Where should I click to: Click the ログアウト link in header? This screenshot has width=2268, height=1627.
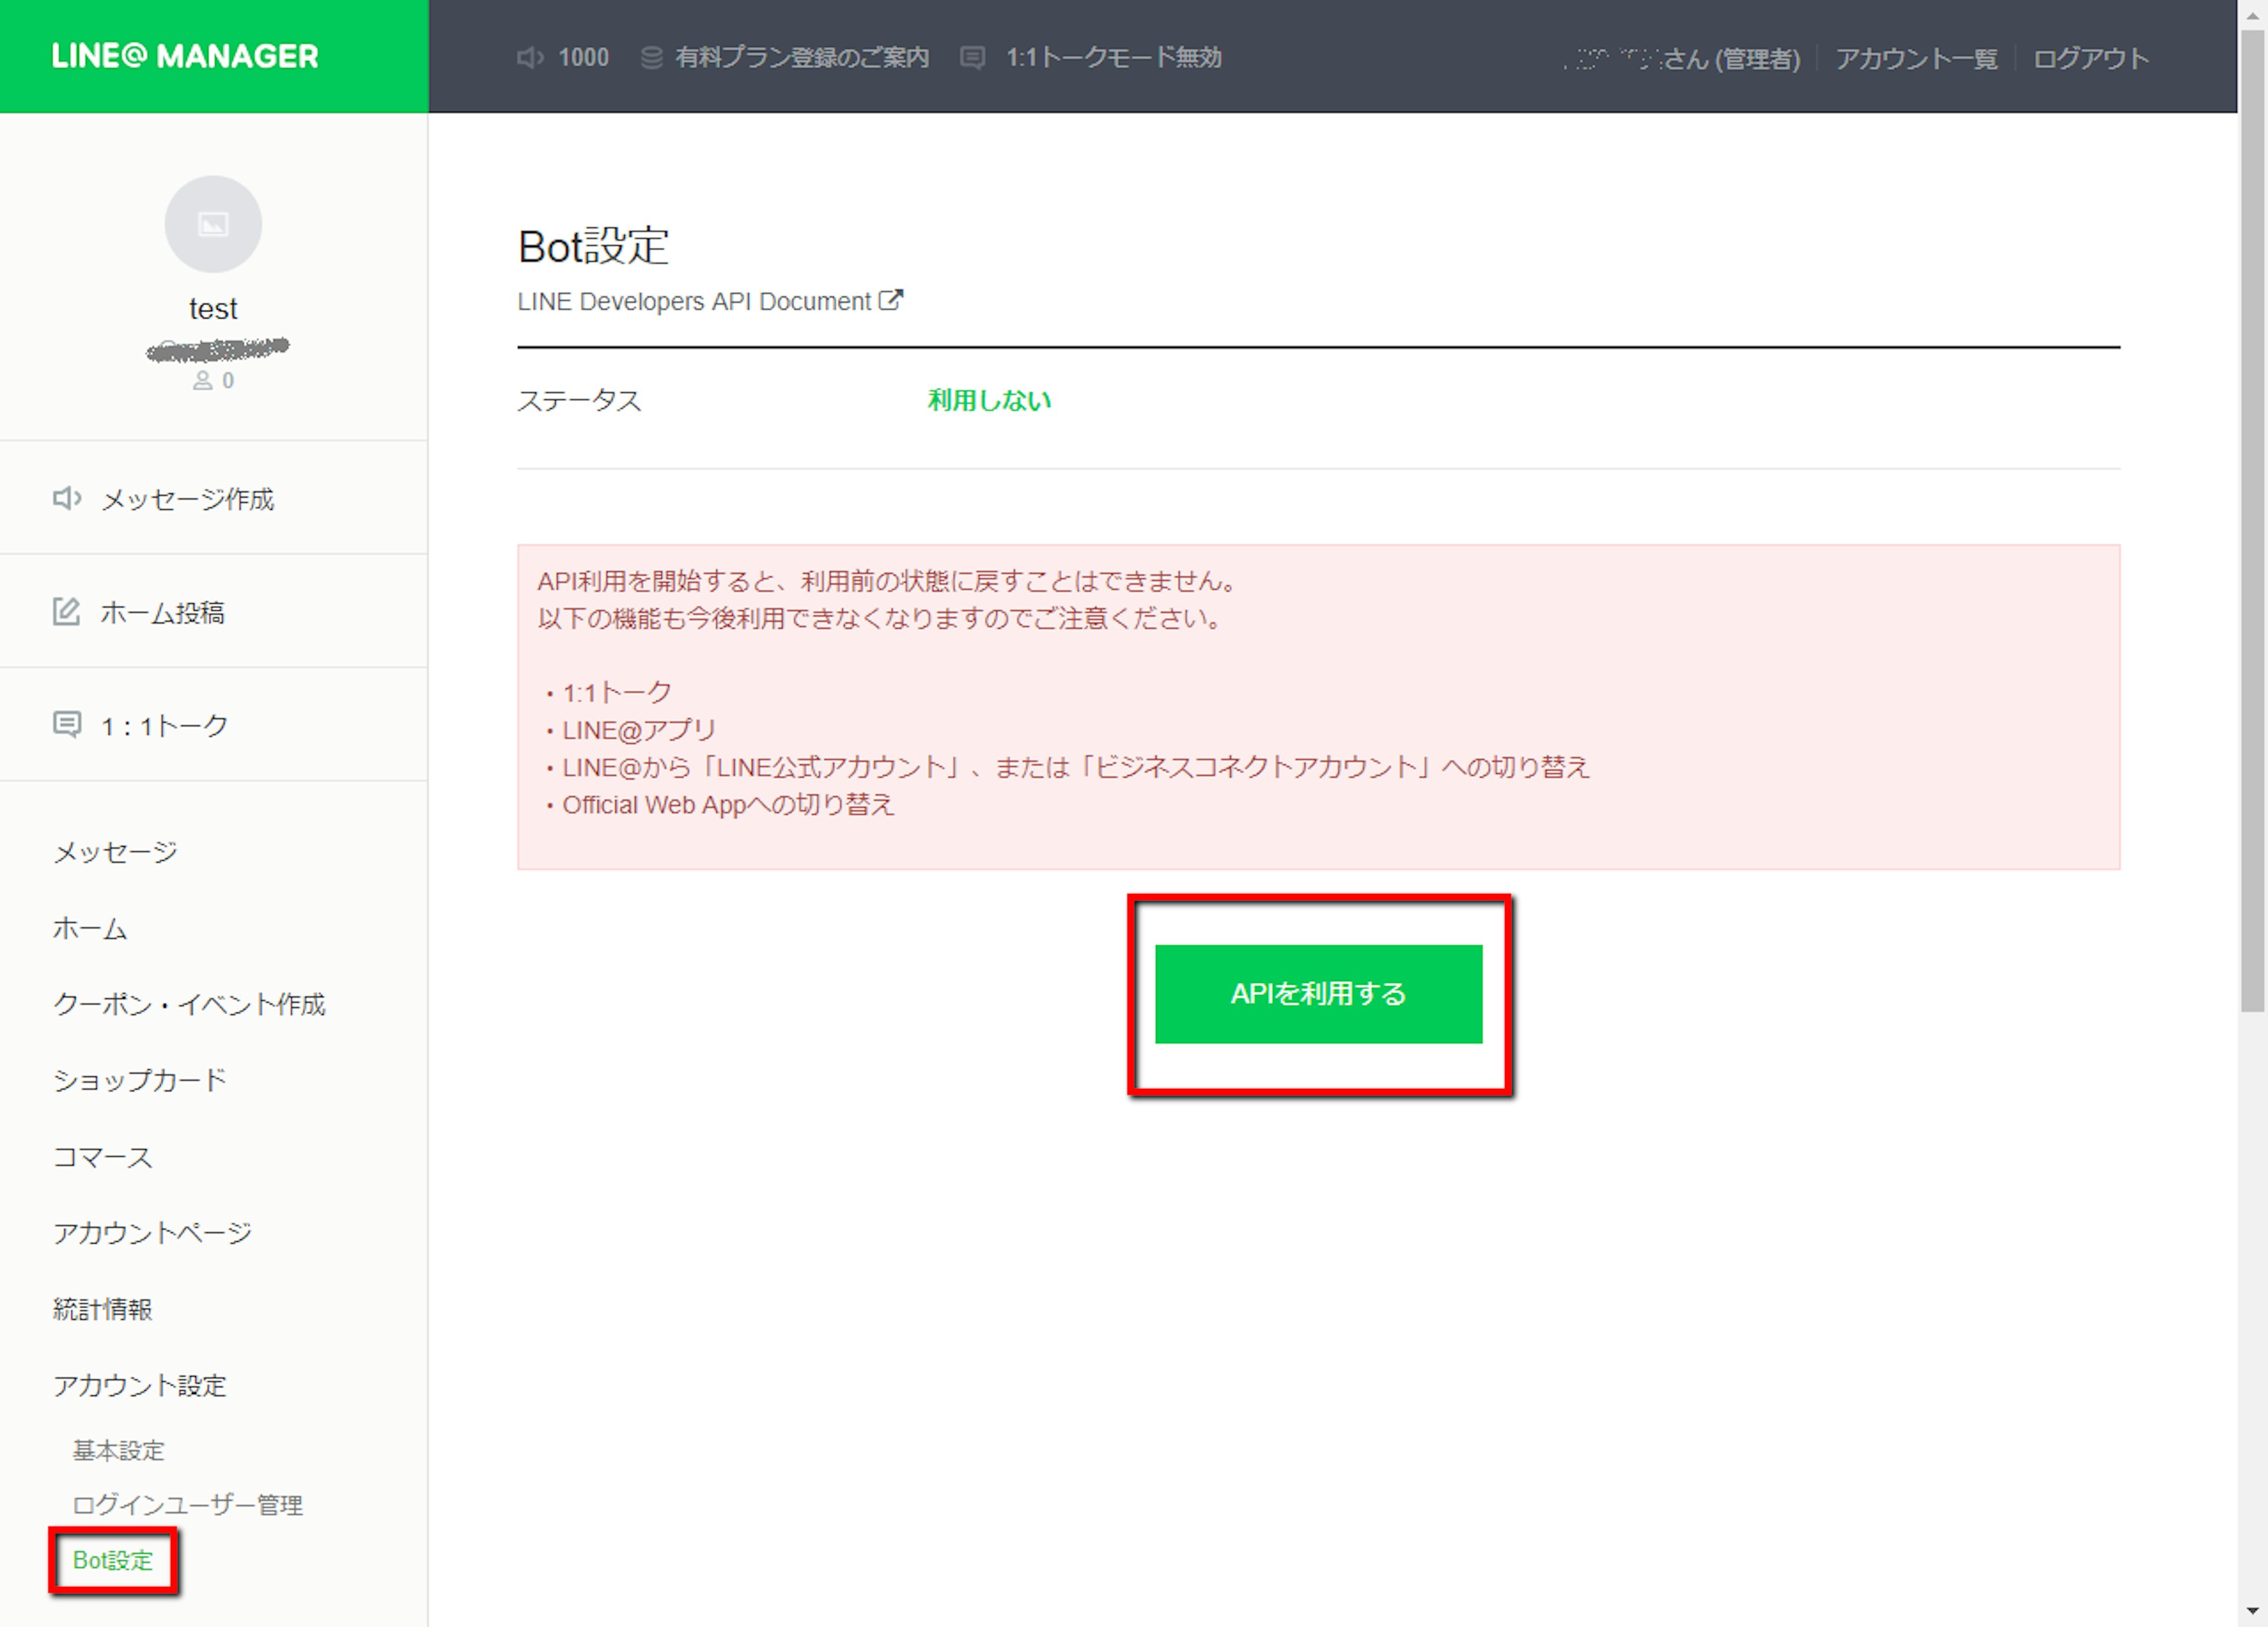click(2090, 58)
